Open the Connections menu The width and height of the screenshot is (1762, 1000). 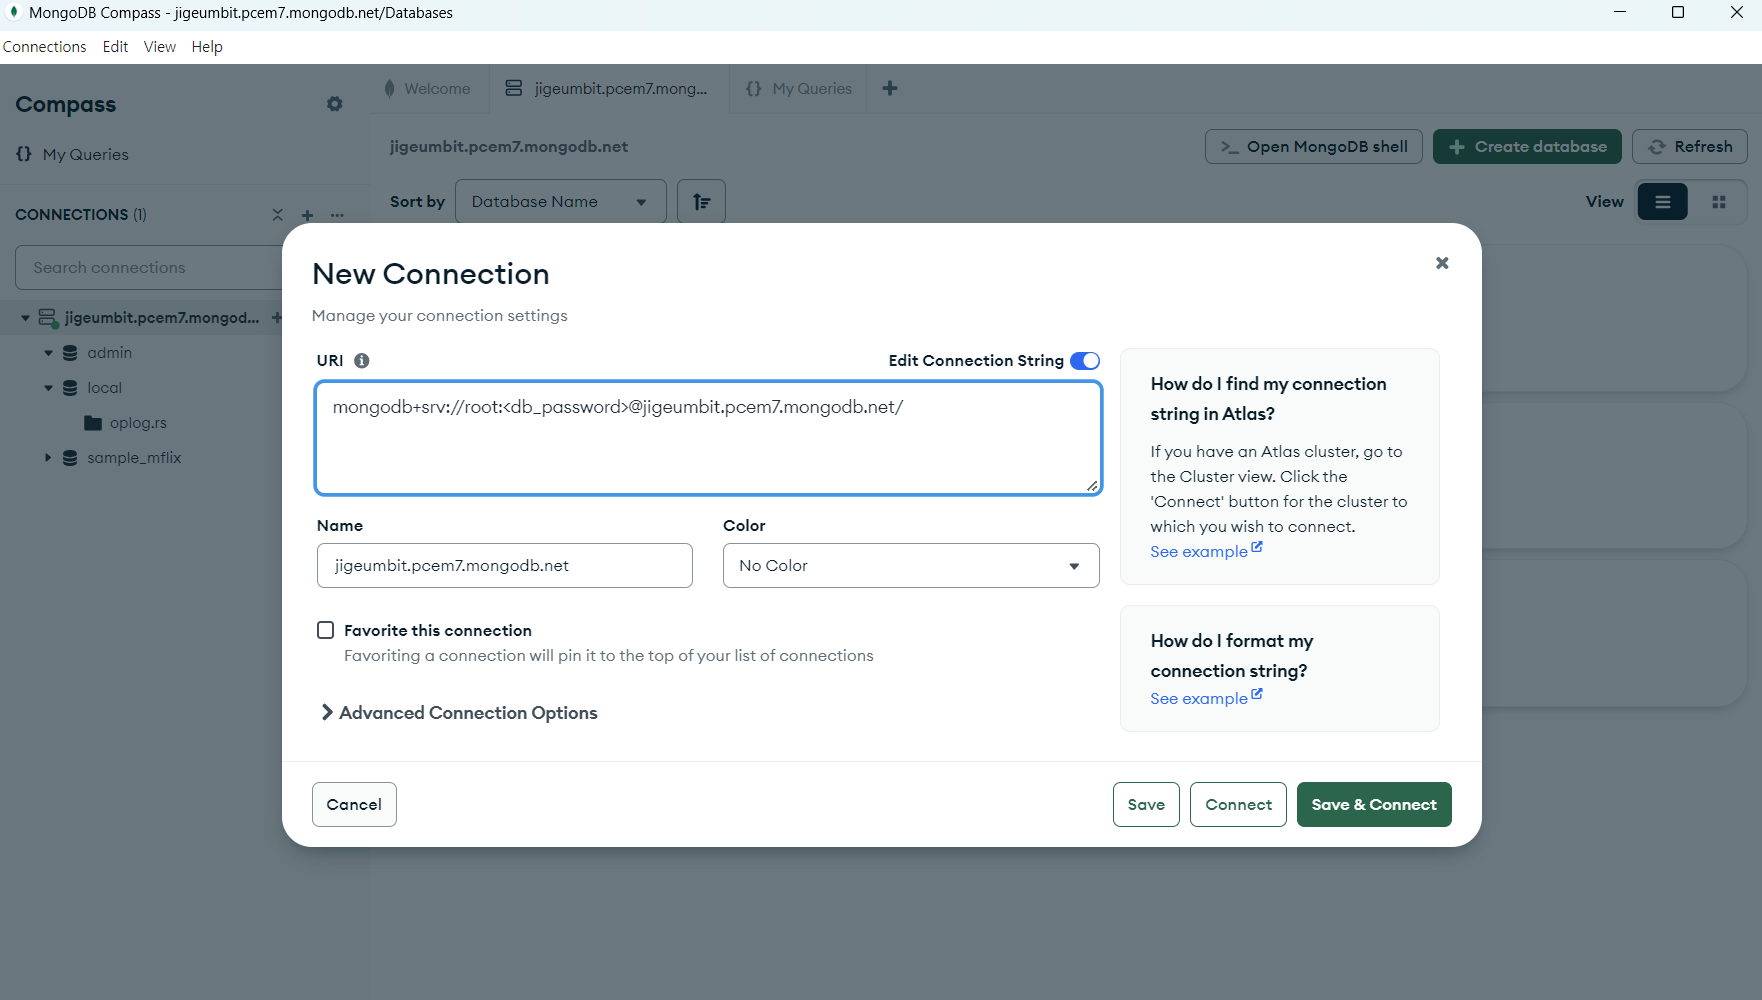pyautogui.click(x=45, y=47)
